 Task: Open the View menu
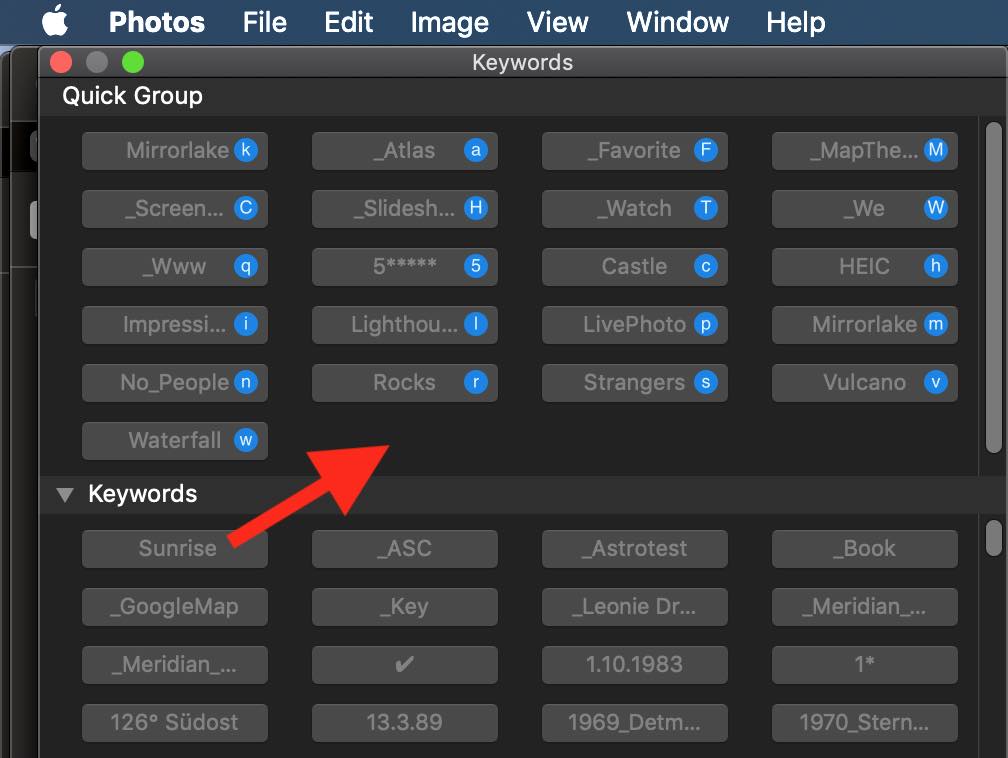point(557,22)
